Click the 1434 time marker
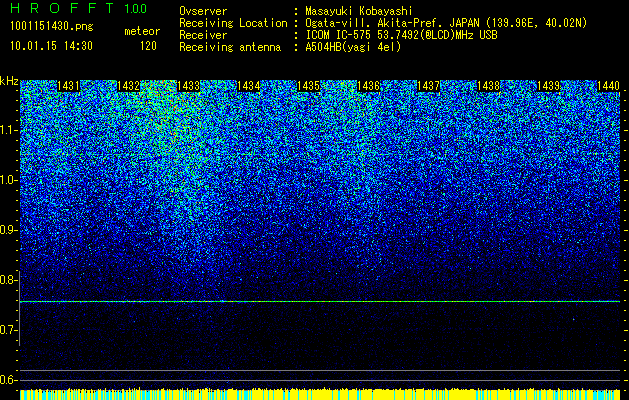The image size is (629, 400). coord(248,86)
